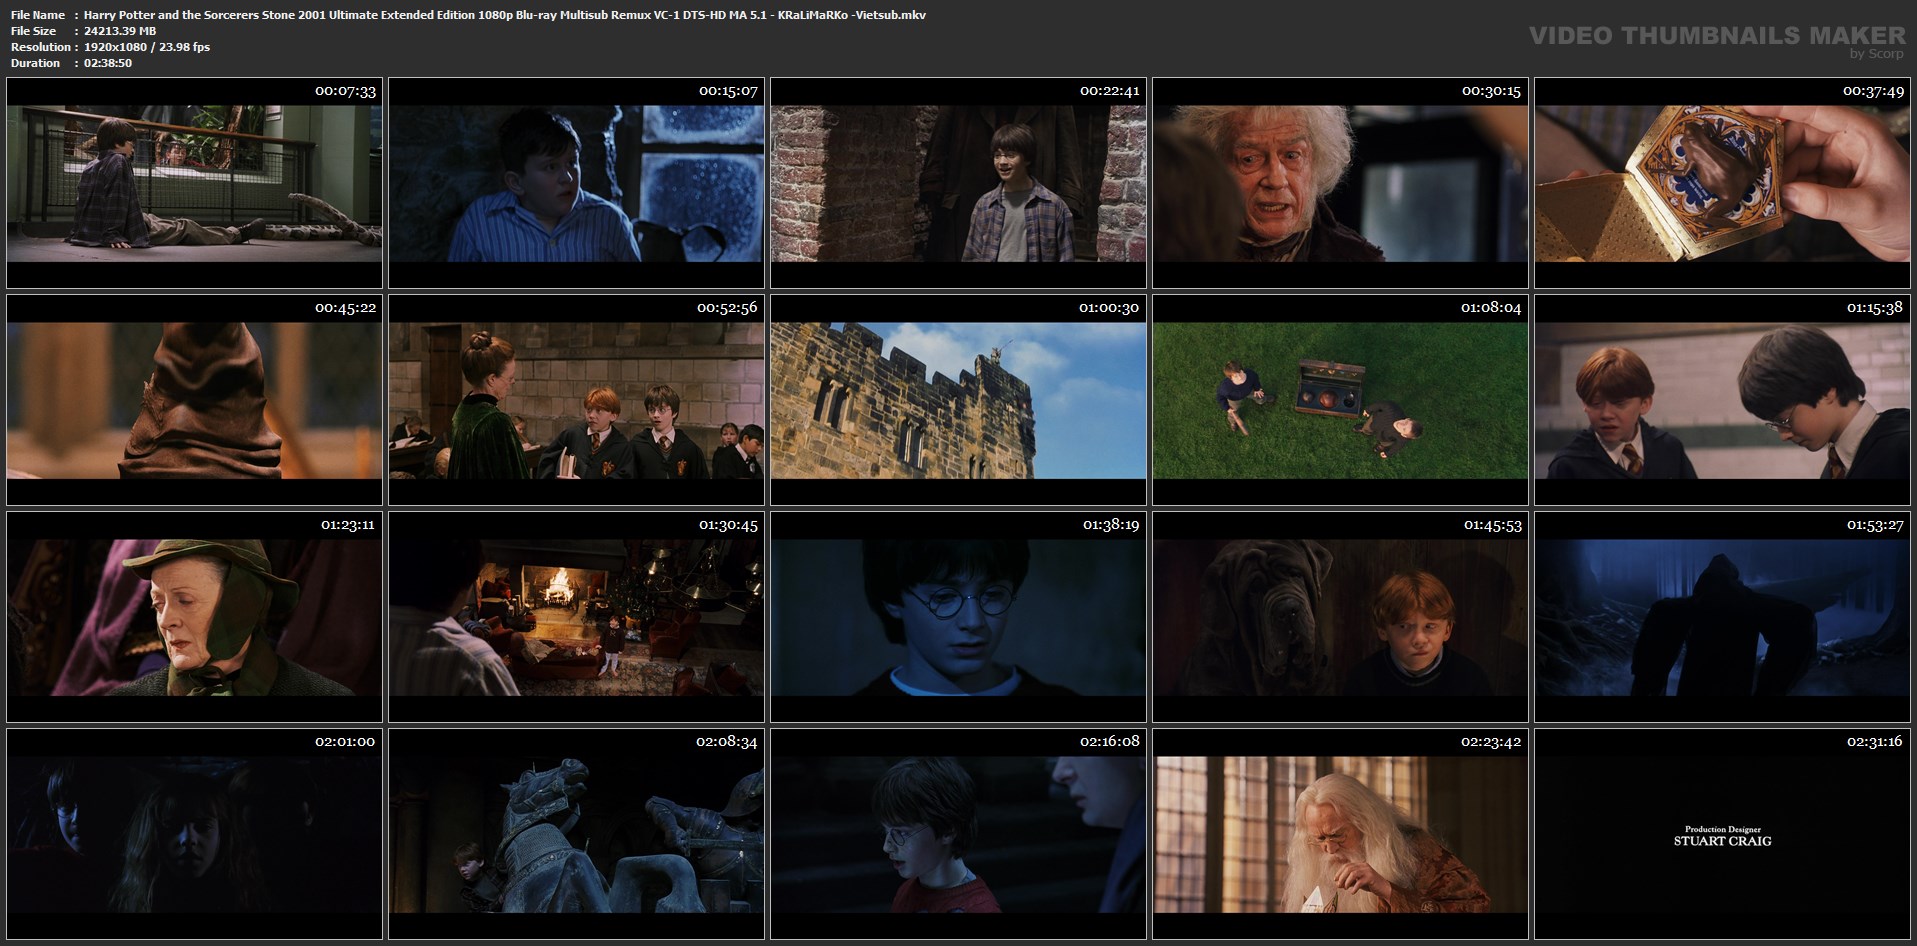Viewport: 1917px width, 946px height.
Task: Click the 00:07:33 timestamp label
Action: (x=345, y=91)
